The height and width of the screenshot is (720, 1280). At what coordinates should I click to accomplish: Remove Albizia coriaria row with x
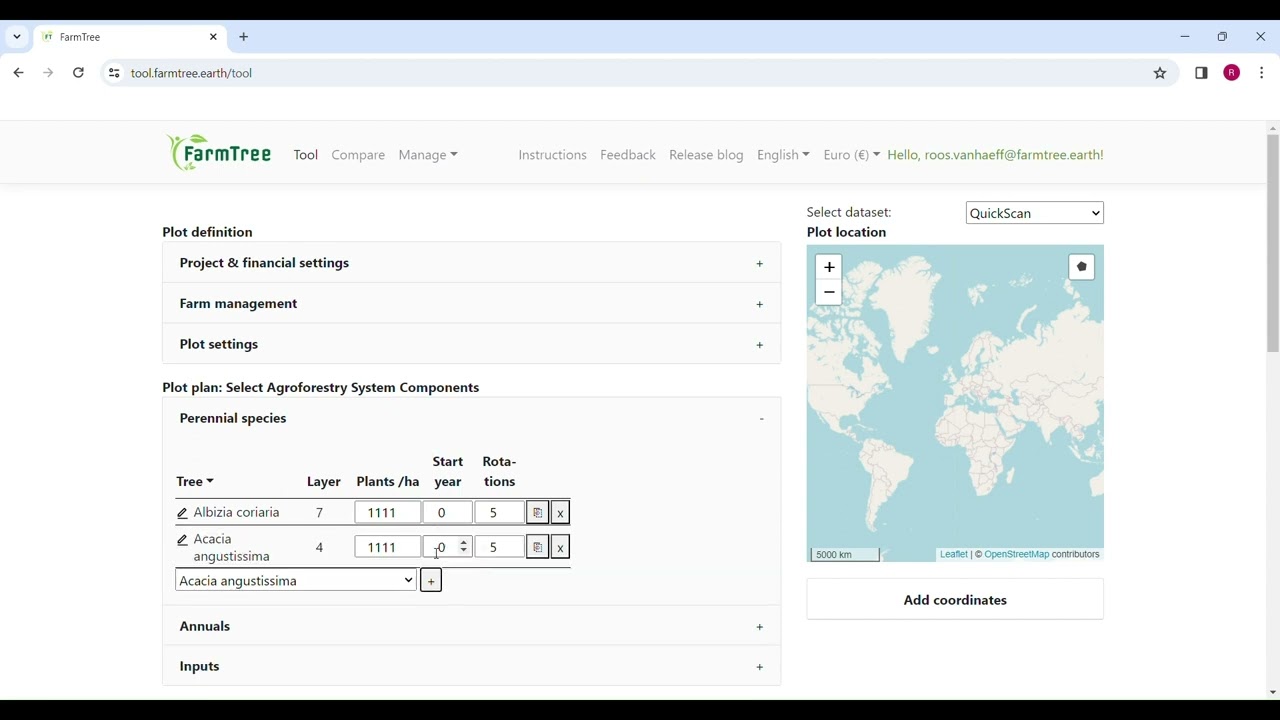(560, 513)
